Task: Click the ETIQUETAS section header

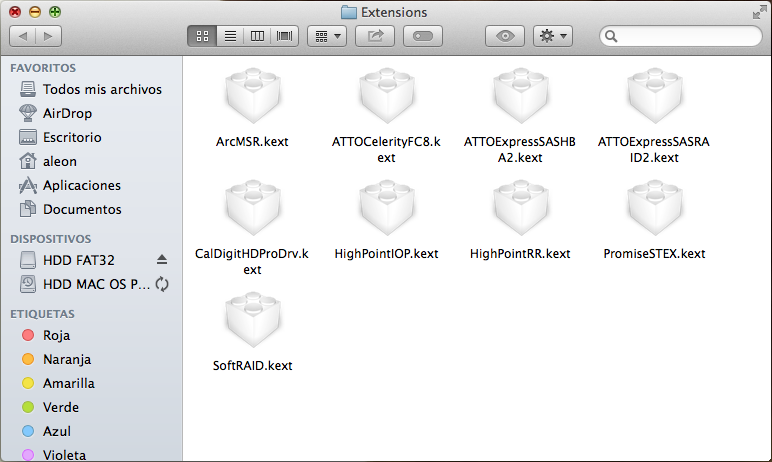Action: pyautogui.click(x=42, y=314)
